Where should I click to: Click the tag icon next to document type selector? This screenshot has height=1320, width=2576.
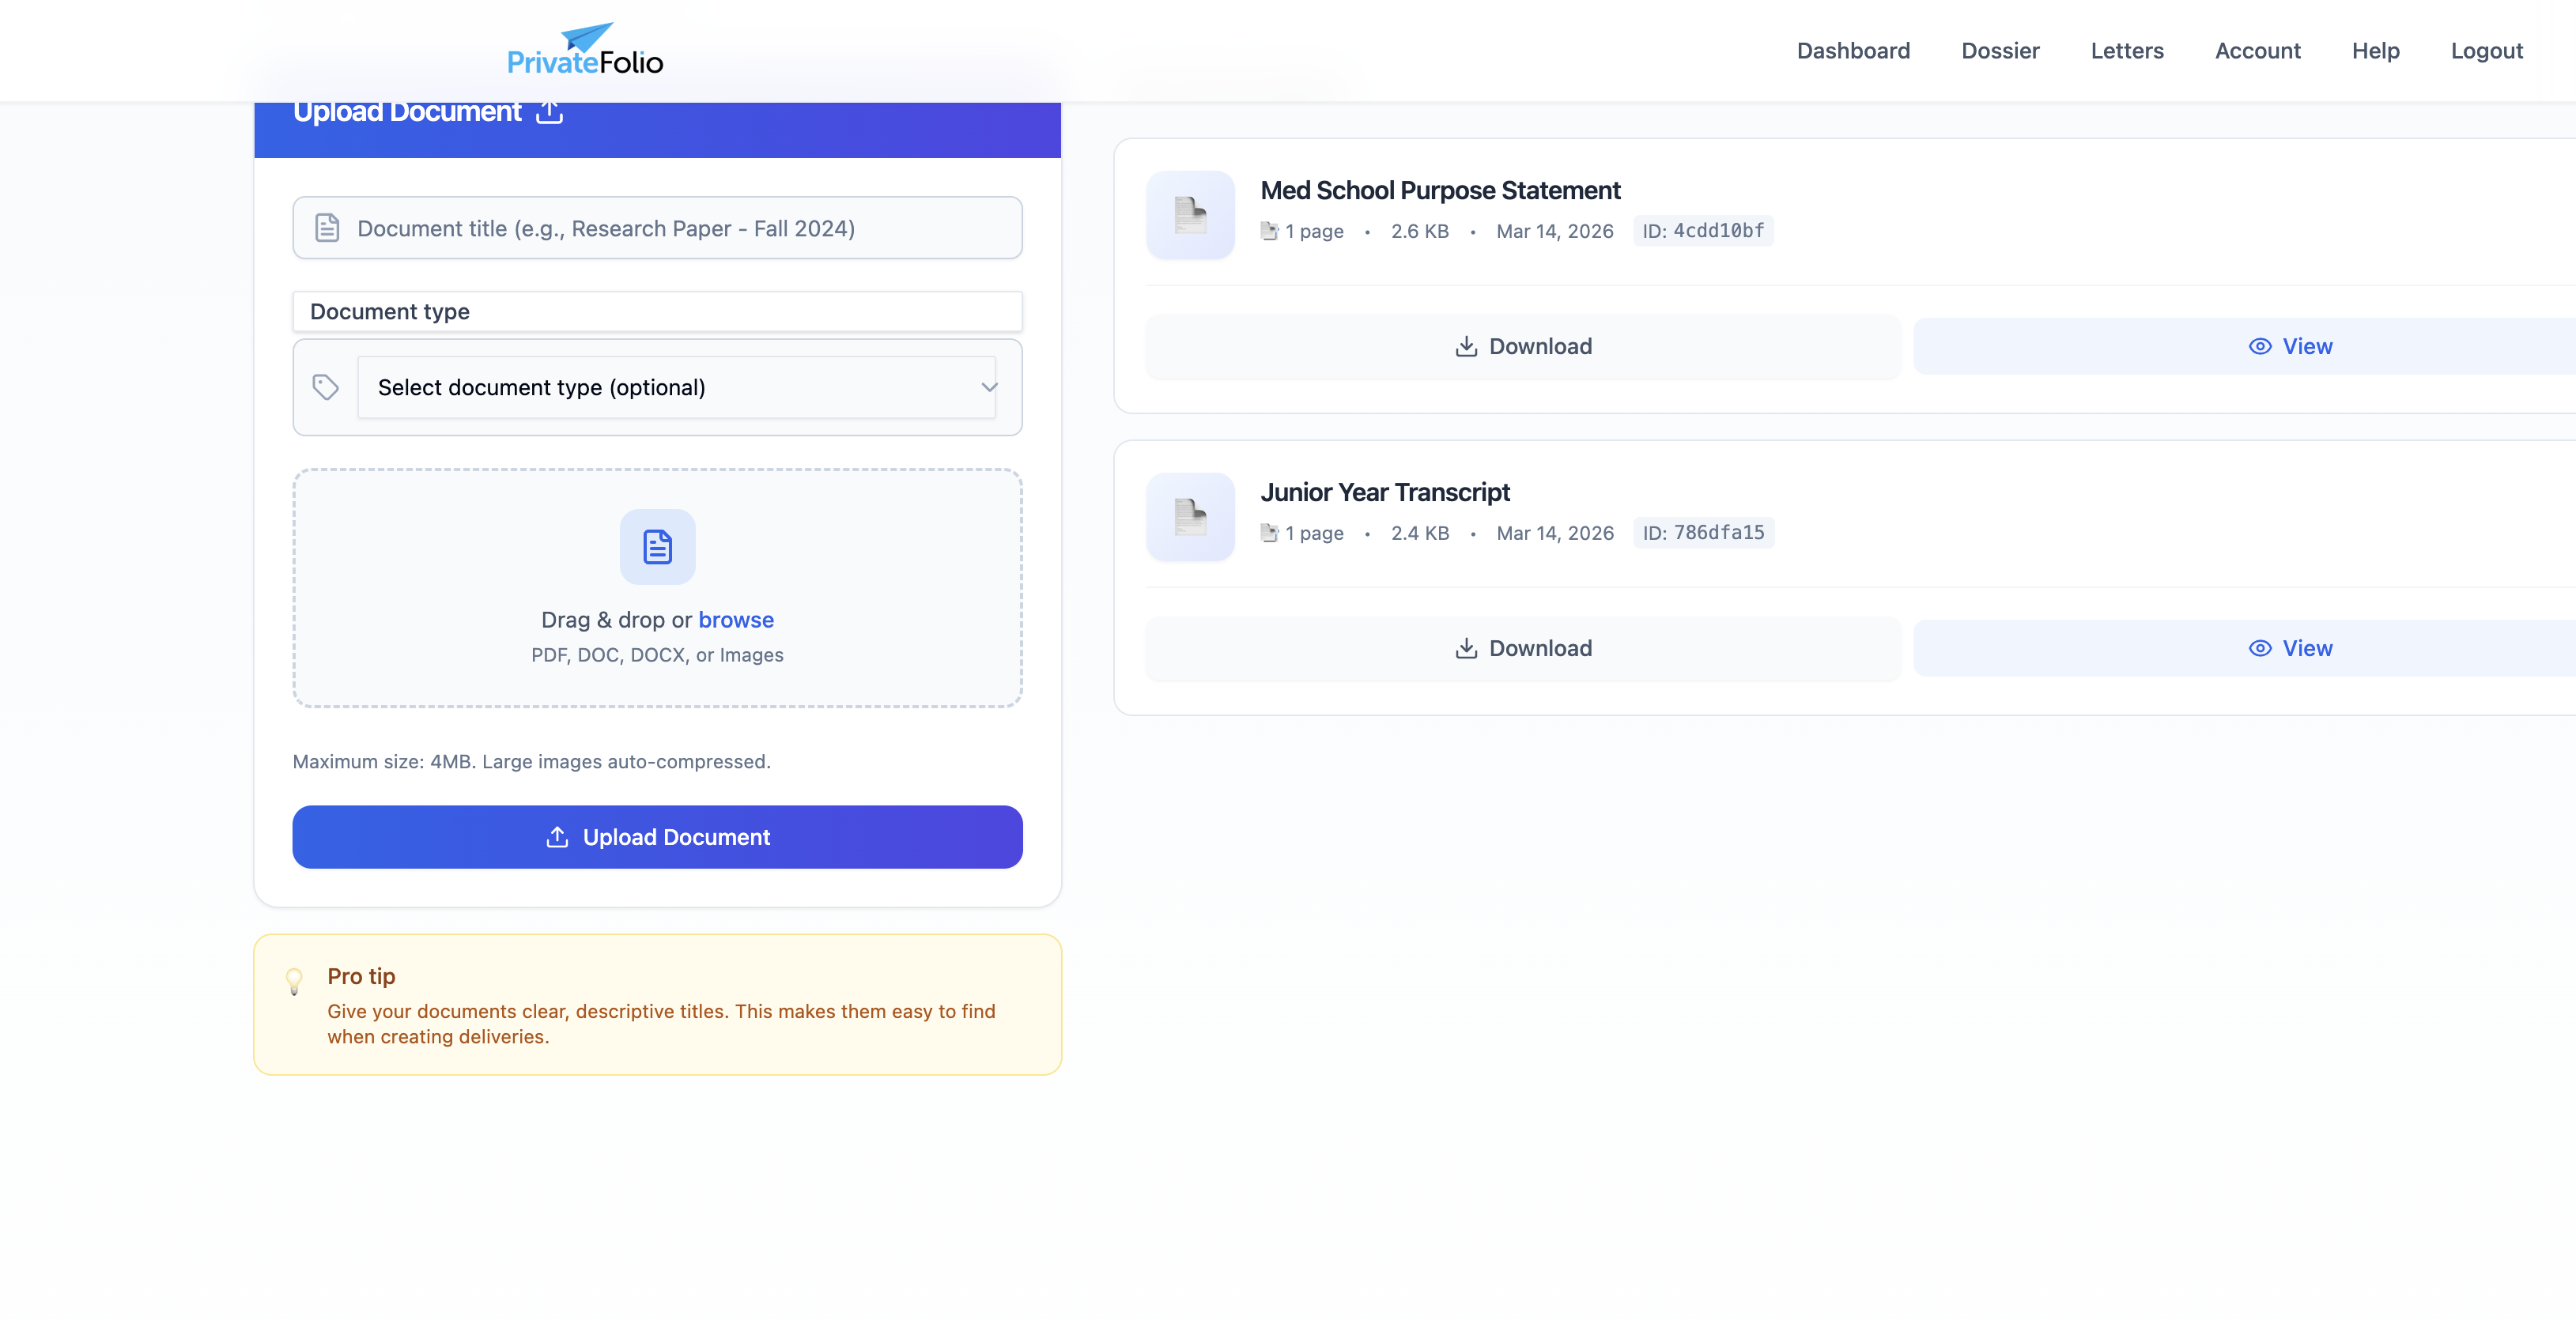point(325,387)
